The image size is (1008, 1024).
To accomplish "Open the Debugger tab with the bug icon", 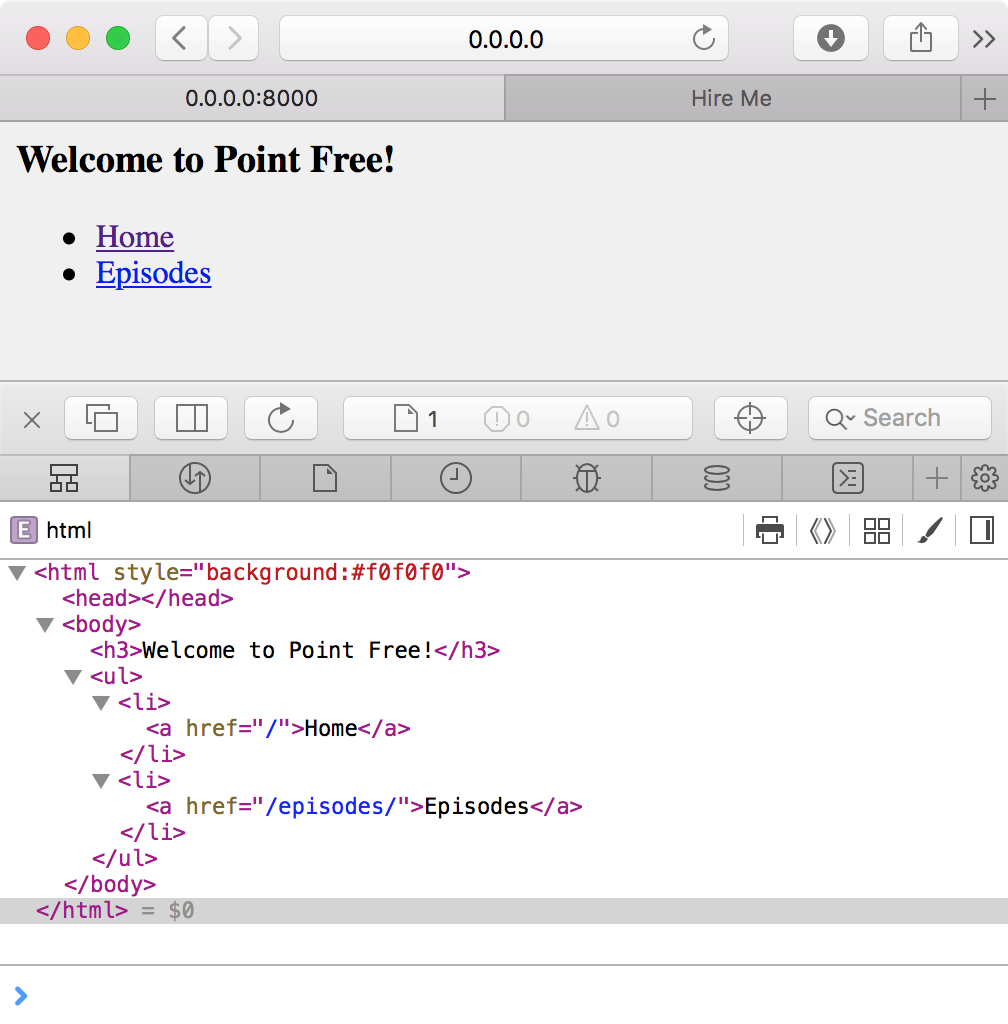I will pyautogui.click(x=586, y=479).
